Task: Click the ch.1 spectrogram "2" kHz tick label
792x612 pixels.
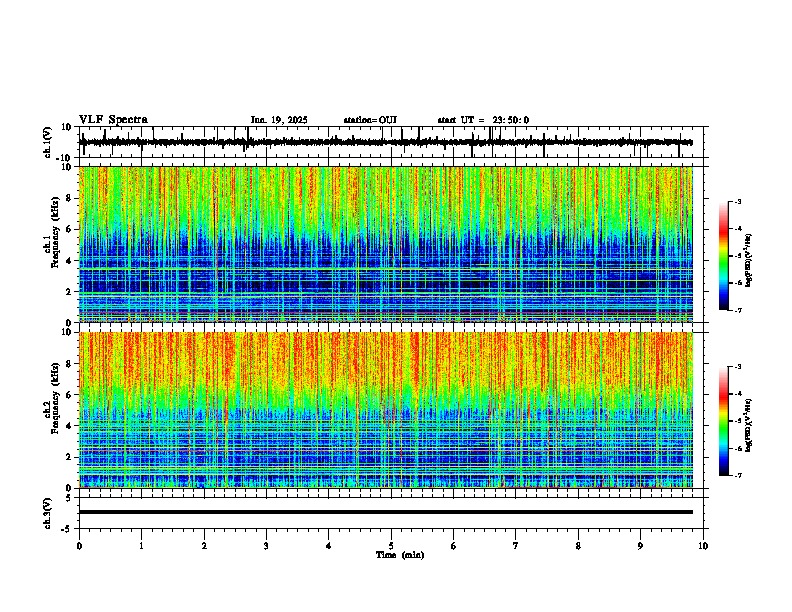Action: click(x=69, y=292)
